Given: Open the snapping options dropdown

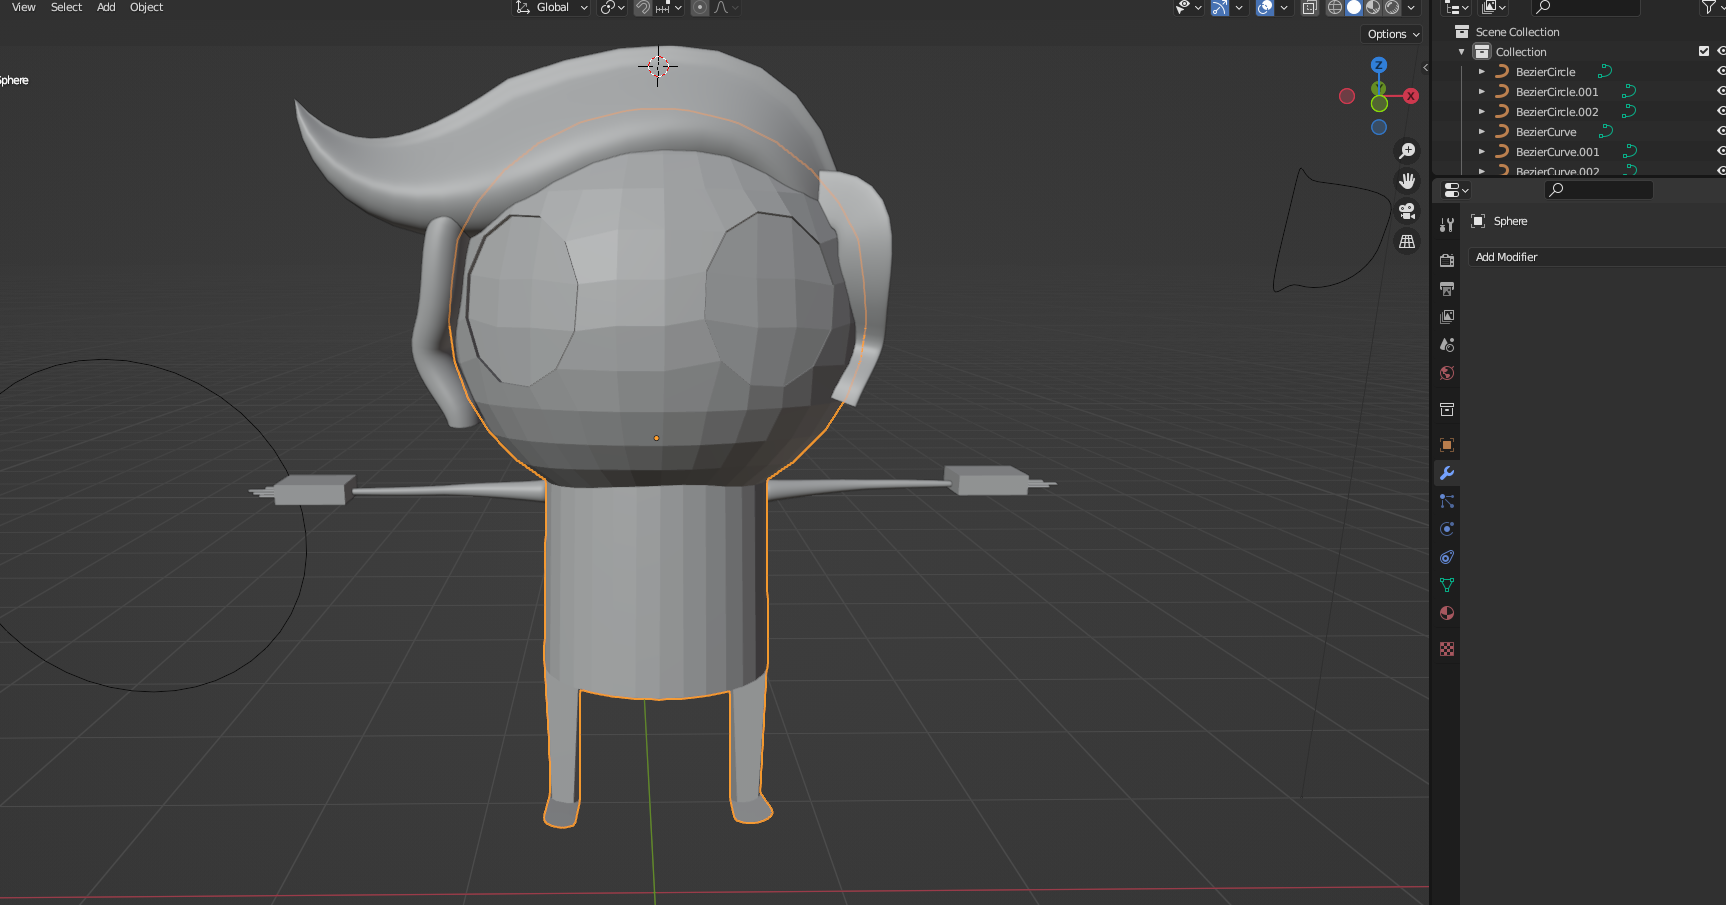Looking at the screenshot, I should 668,7.
